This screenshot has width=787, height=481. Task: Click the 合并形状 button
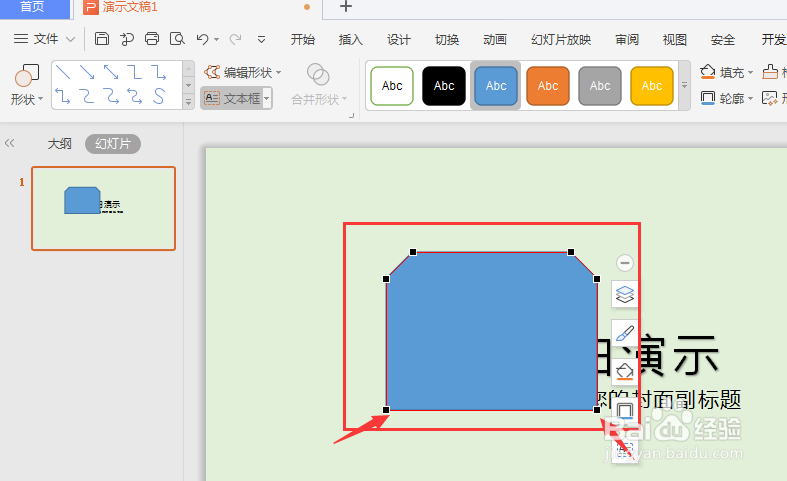tap(319, 84)
